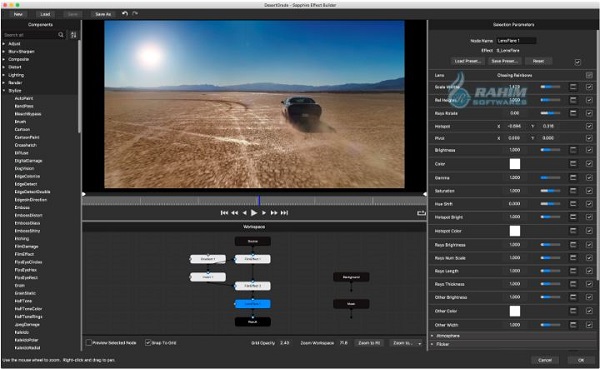Enable Preview Selected Node checkbox
The image size is (600, 369).
click(x=89, y=343)
